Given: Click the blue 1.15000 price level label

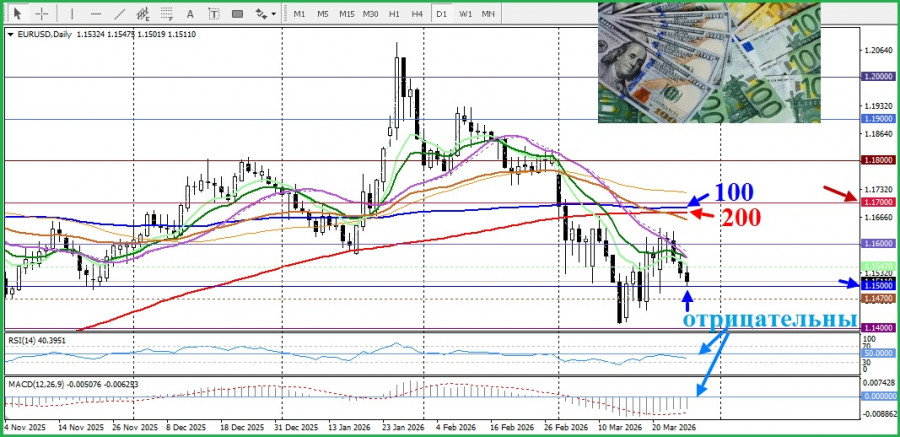Looking at the screenshot, I should click(x=877, y=285).
